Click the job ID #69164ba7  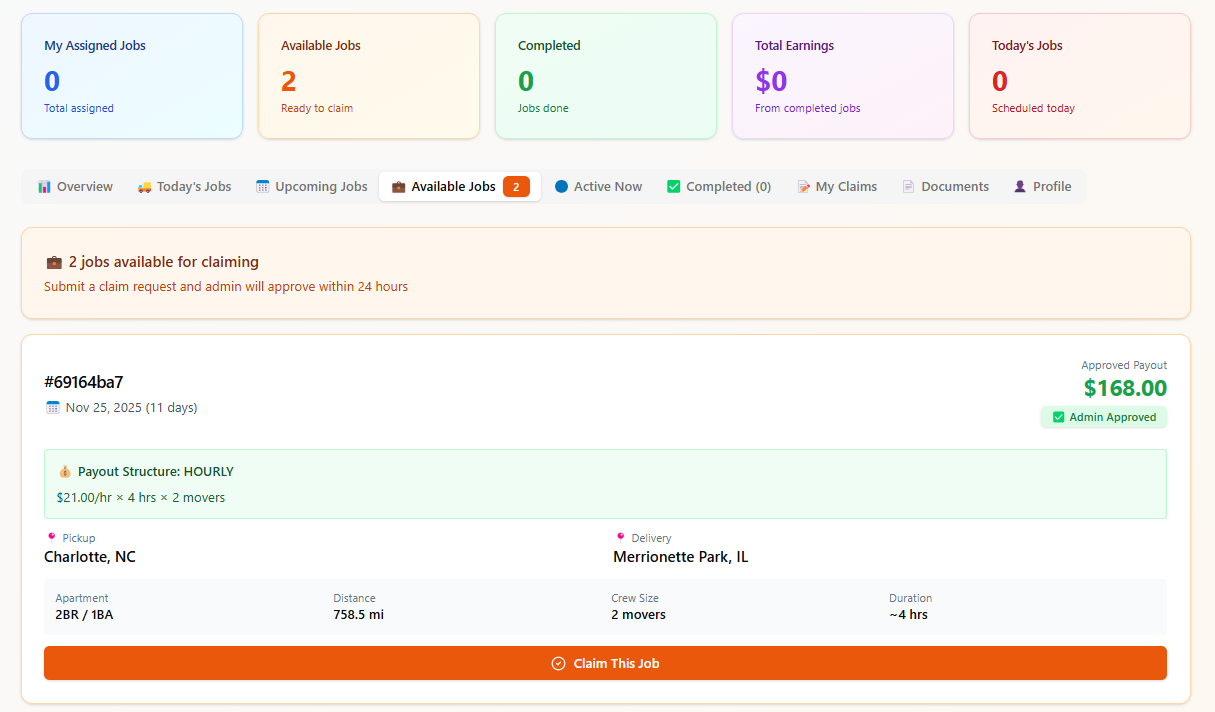84,382
